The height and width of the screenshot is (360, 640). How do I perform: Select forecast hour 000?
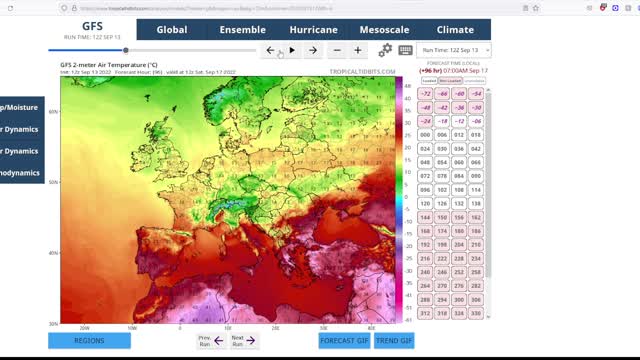(425, 135)
